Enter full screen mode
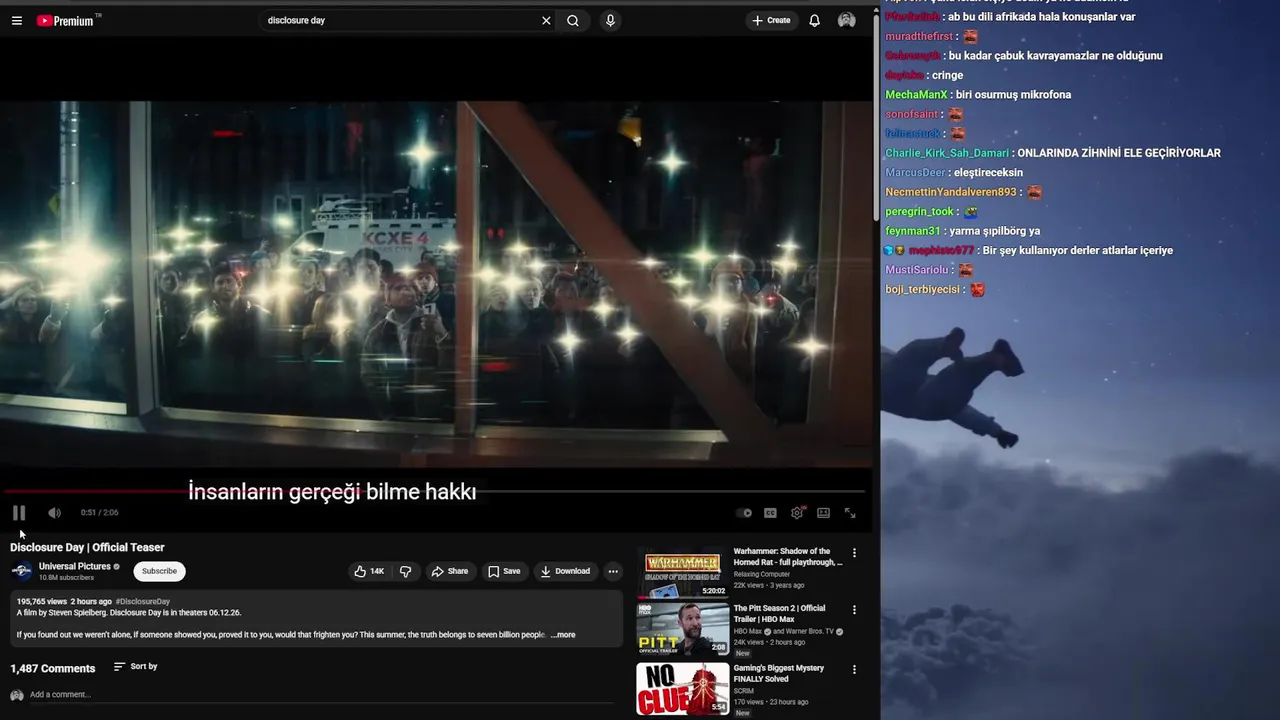The image size is (1280, 720). pyautogui.click(x=850, y=513)
